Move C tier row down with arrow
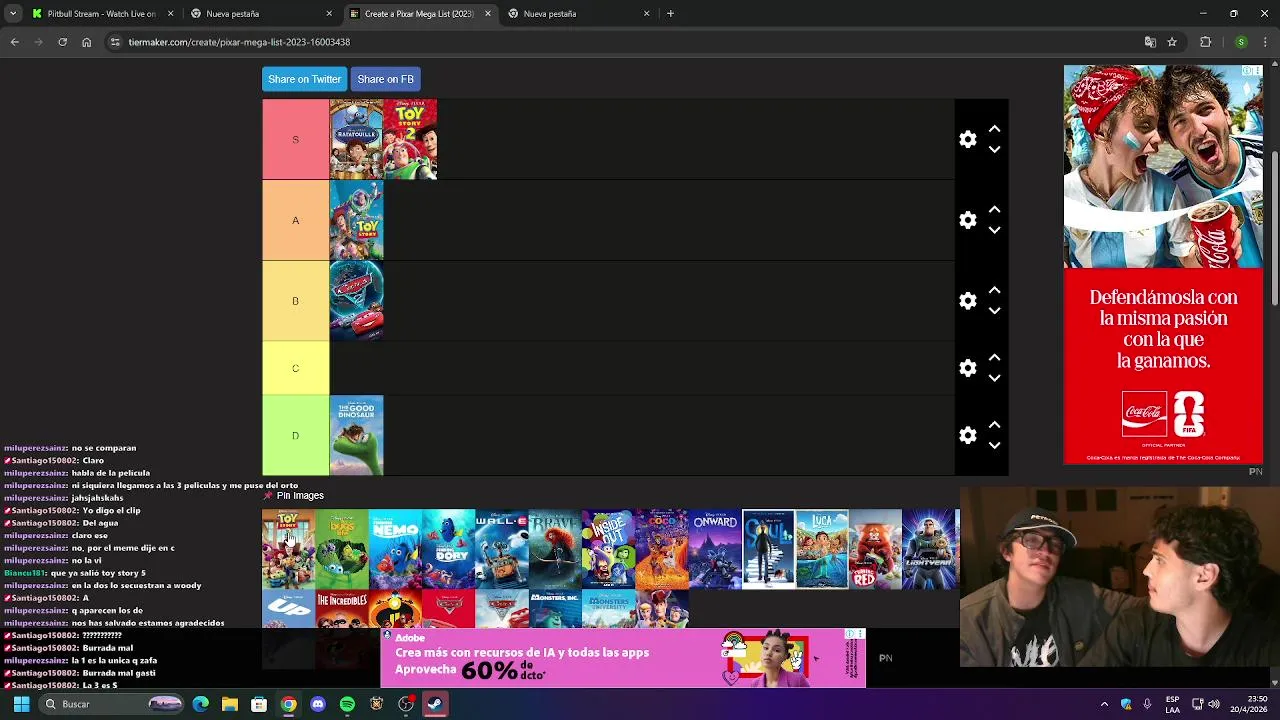 click(x=994, y=378)
